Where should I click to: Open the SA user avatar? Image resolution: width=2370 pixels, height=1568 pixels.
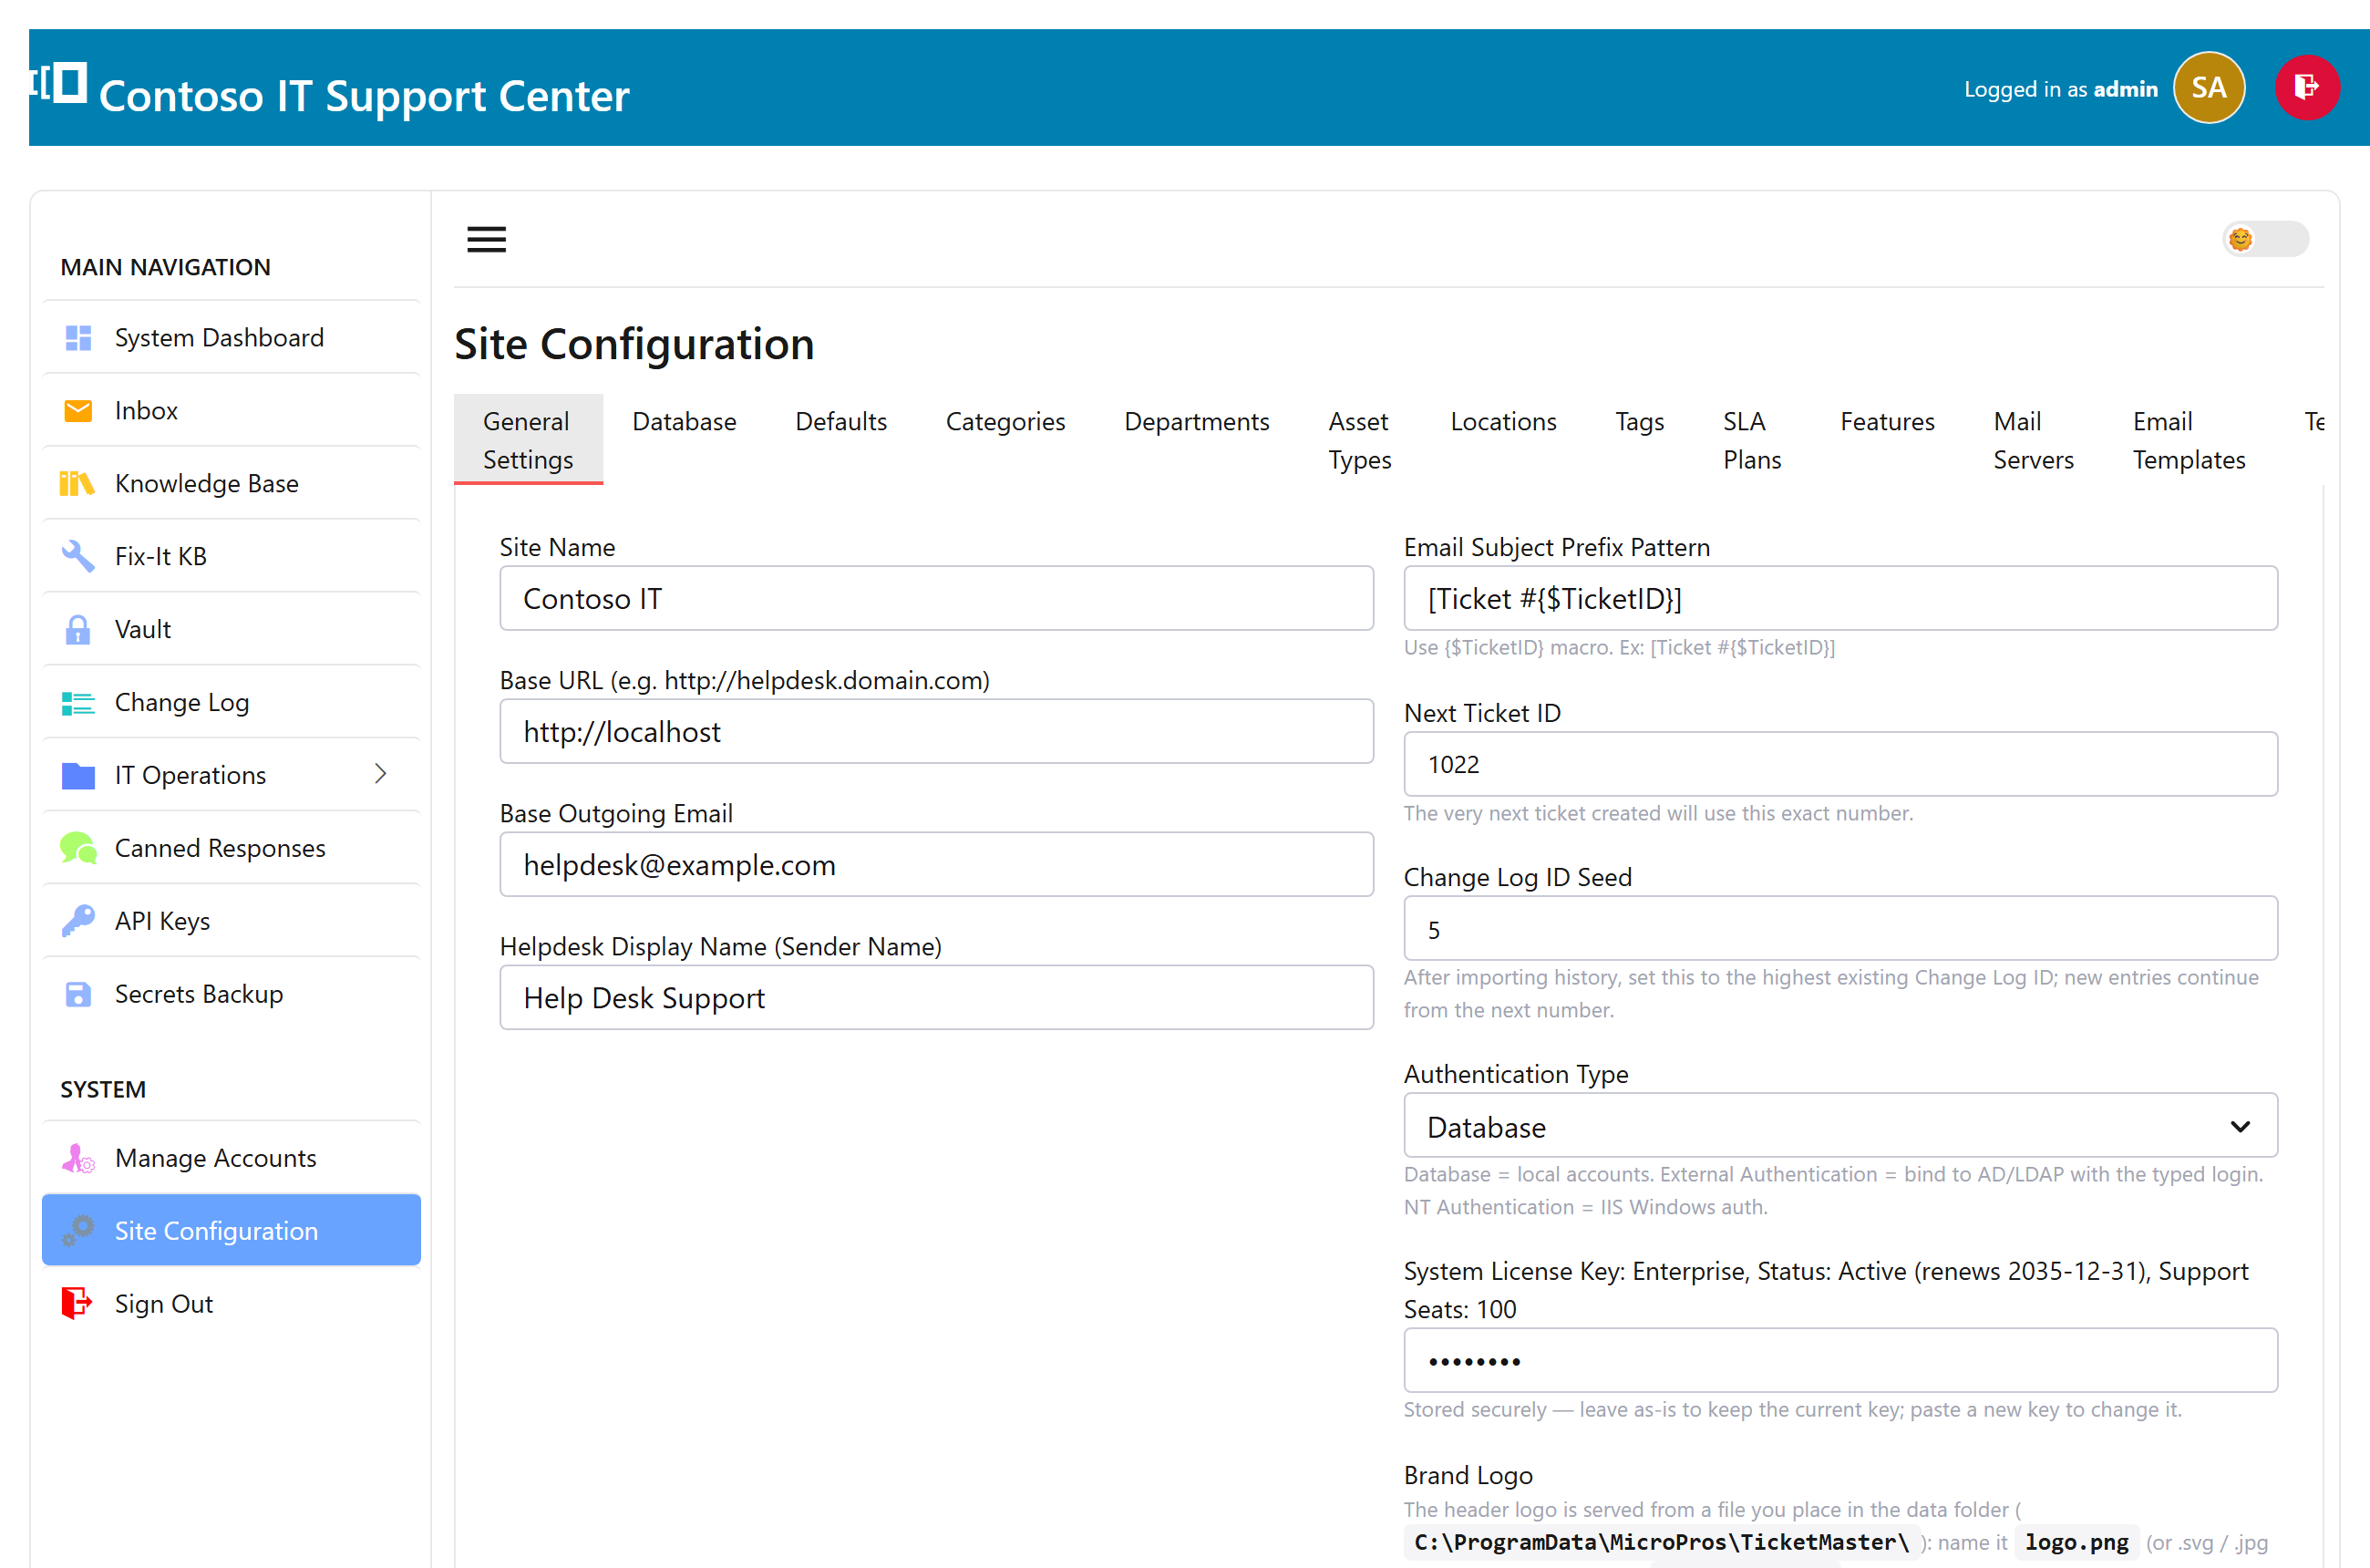[x=2208, y=88]
